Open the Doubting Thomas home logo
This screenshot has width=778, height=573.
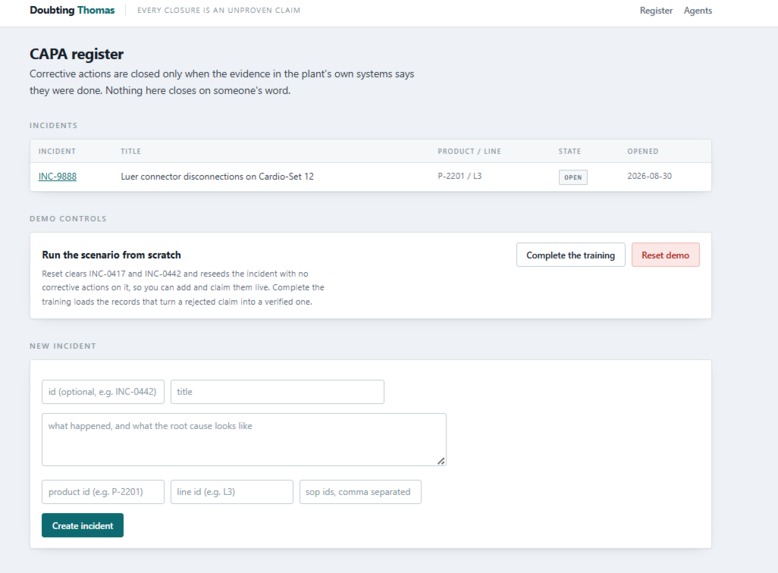pos(72,10)
